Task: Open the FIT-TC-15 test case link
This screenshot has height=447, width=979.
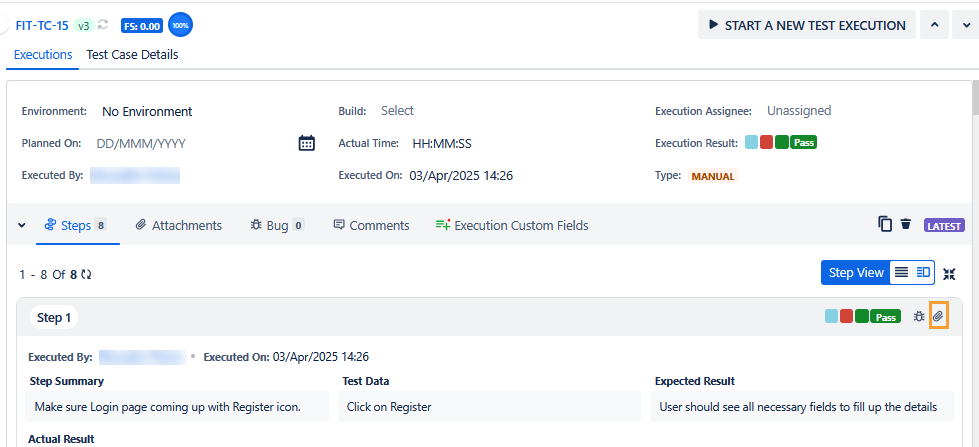Action: point(41,25)
